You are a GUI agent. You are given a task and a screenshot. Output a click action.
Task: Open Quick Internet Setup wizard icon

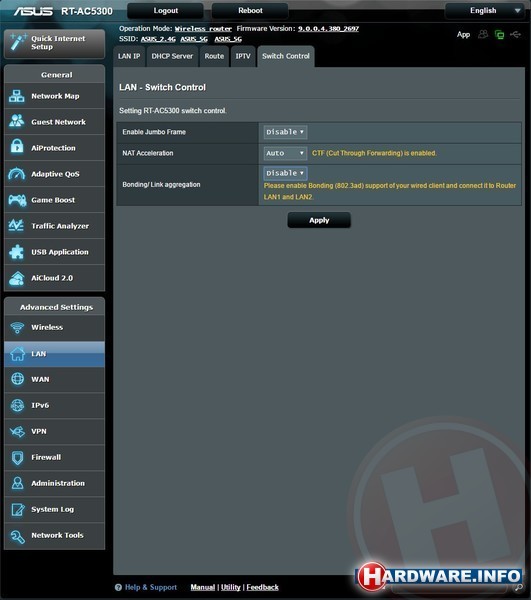tap(18, 42)
